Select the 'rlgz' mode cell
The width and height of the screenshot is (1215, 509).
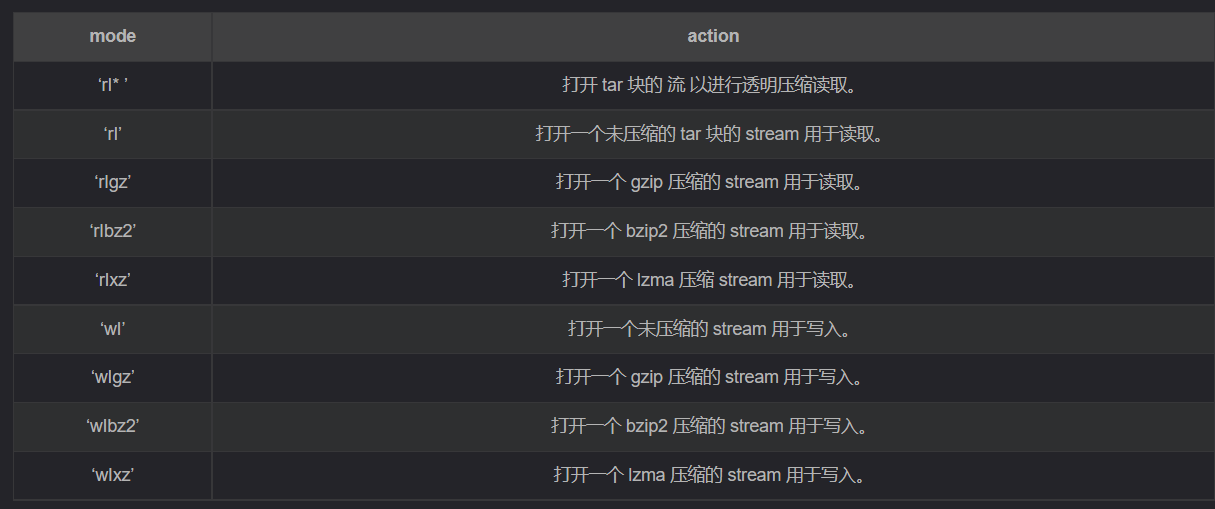113,182
